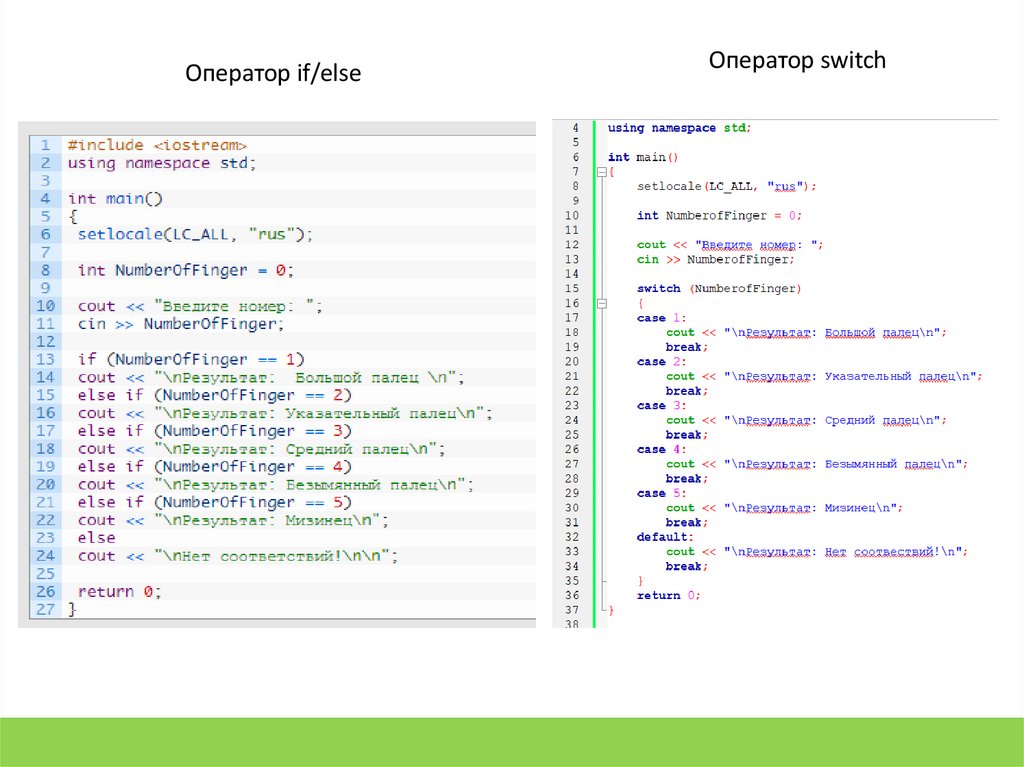Click the 'Оператор if/else' heading
The image size is (1024, 767).
tap(273, 73)
